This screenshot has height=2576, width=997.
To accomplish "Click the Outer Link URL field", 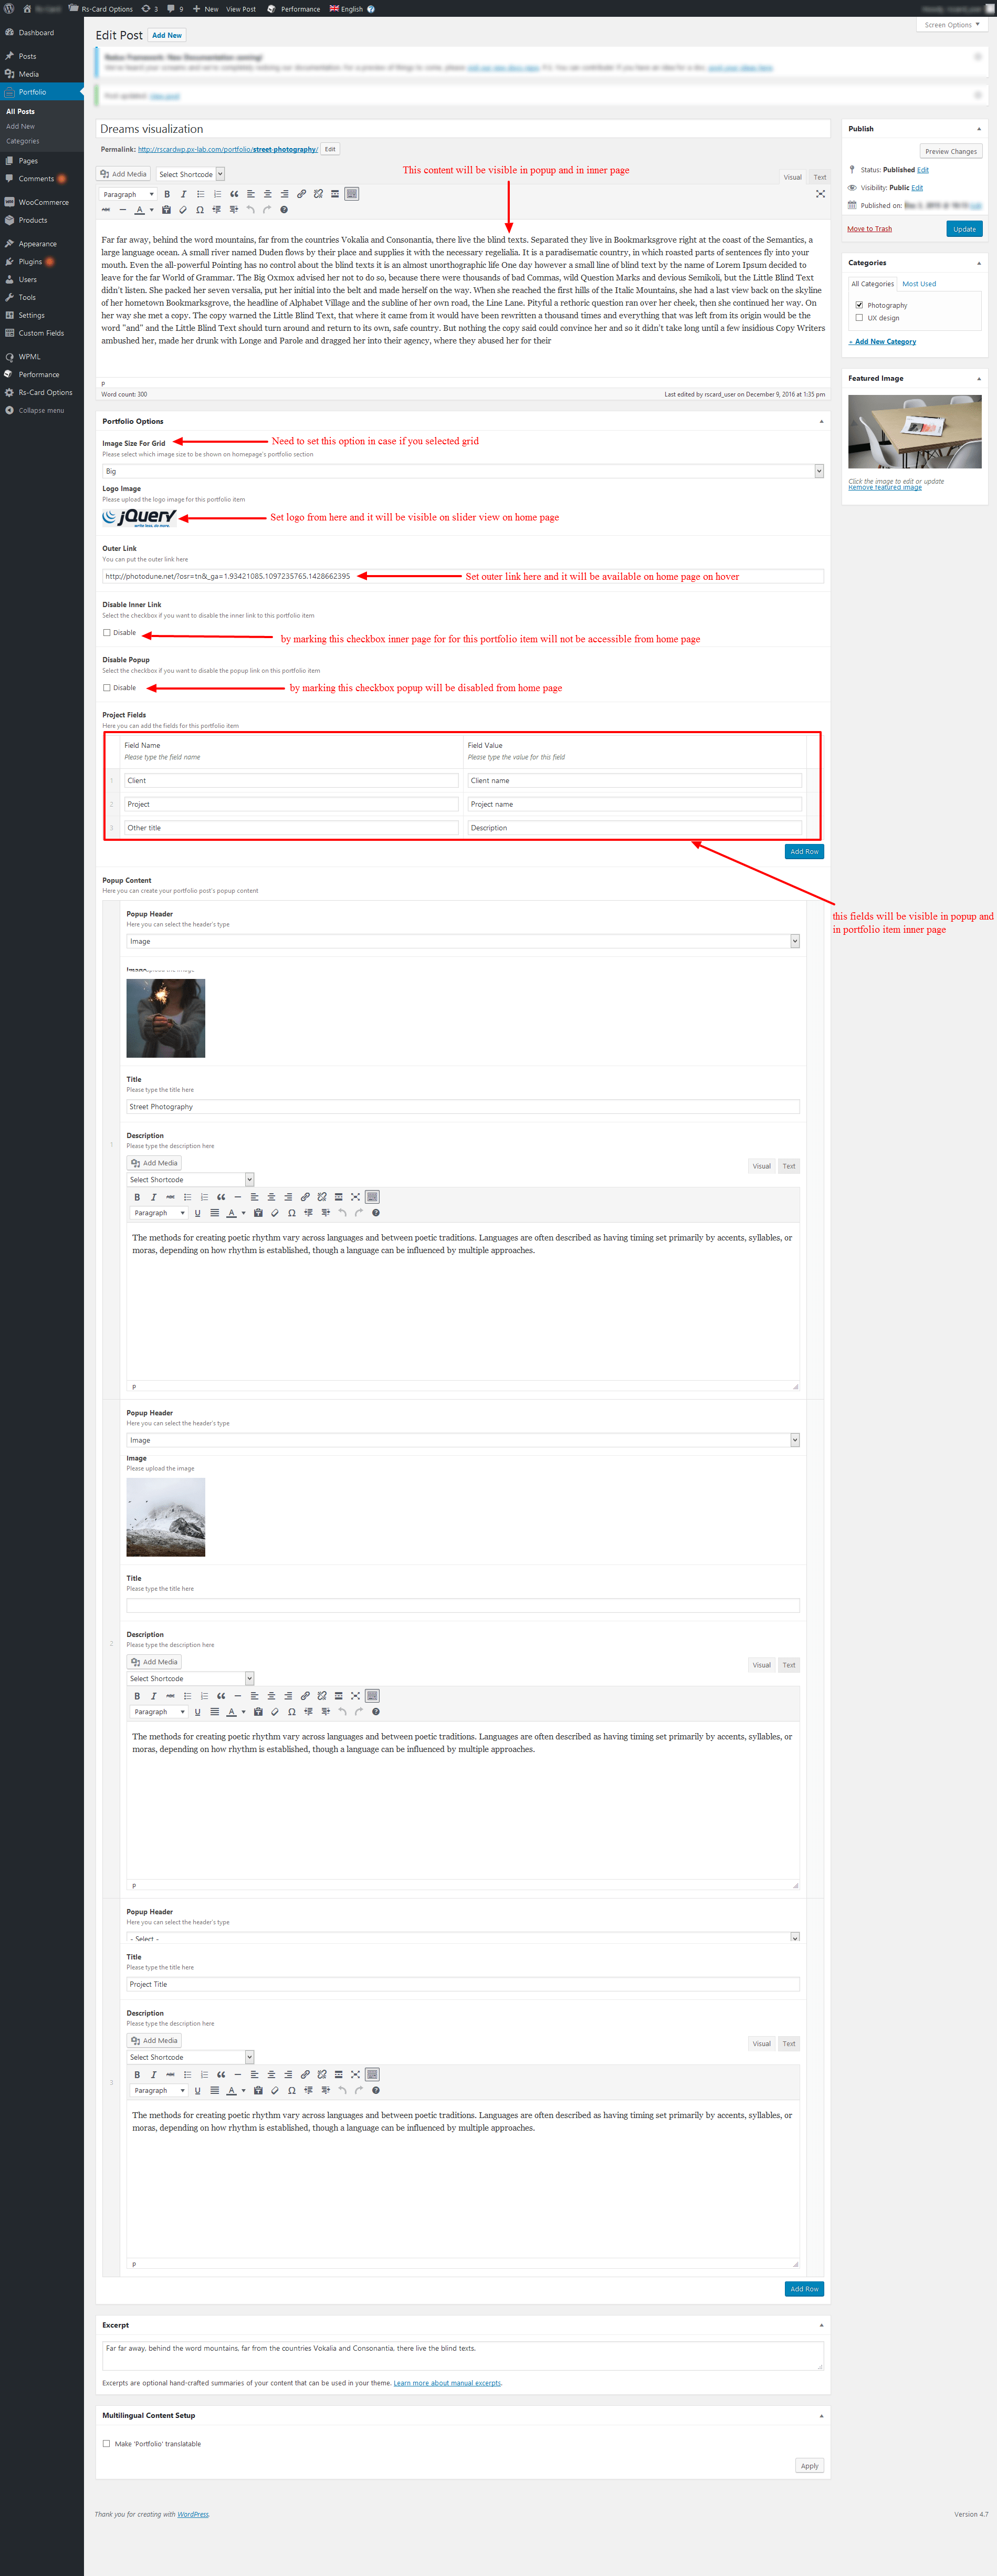I will tap(463, 576).
